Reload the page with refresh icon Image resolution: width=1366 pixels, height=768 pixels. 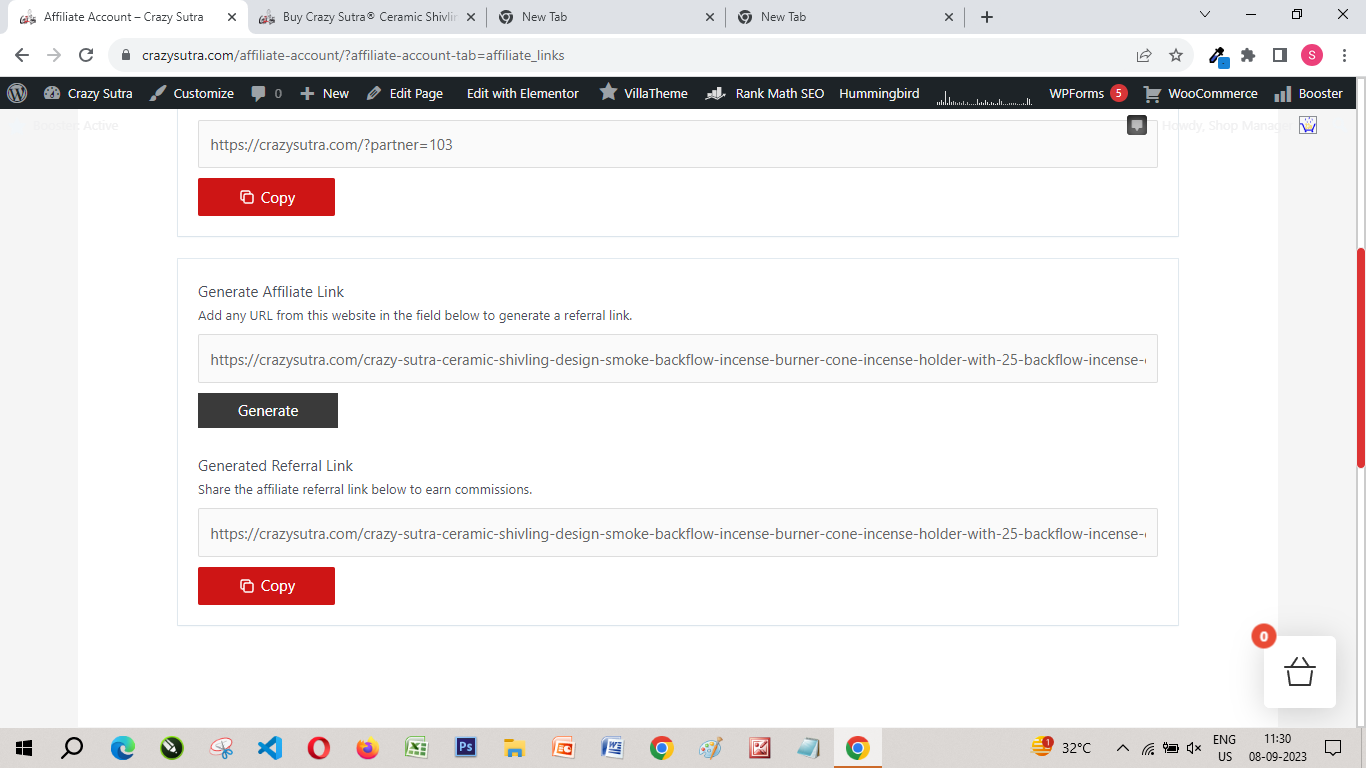click(x=86, y=55)
